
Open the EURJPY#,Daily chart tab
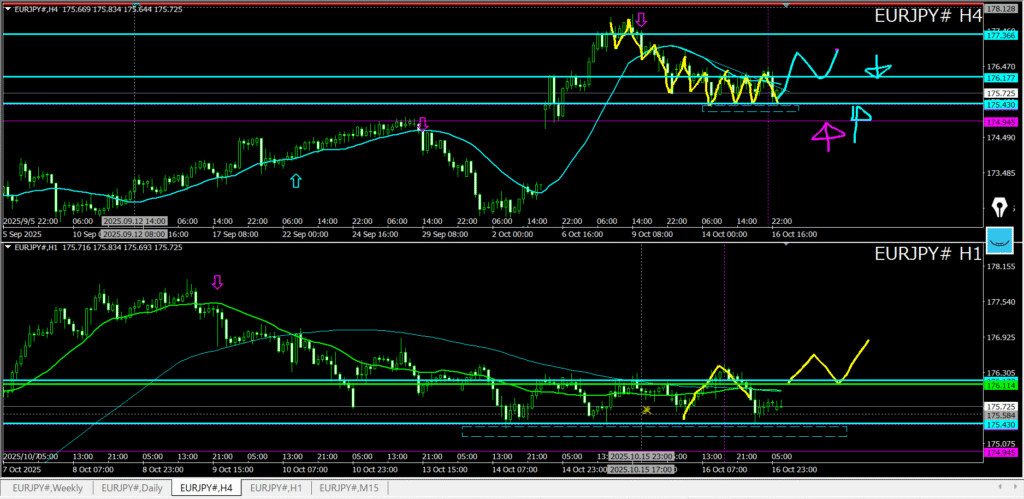coord(130,488)
